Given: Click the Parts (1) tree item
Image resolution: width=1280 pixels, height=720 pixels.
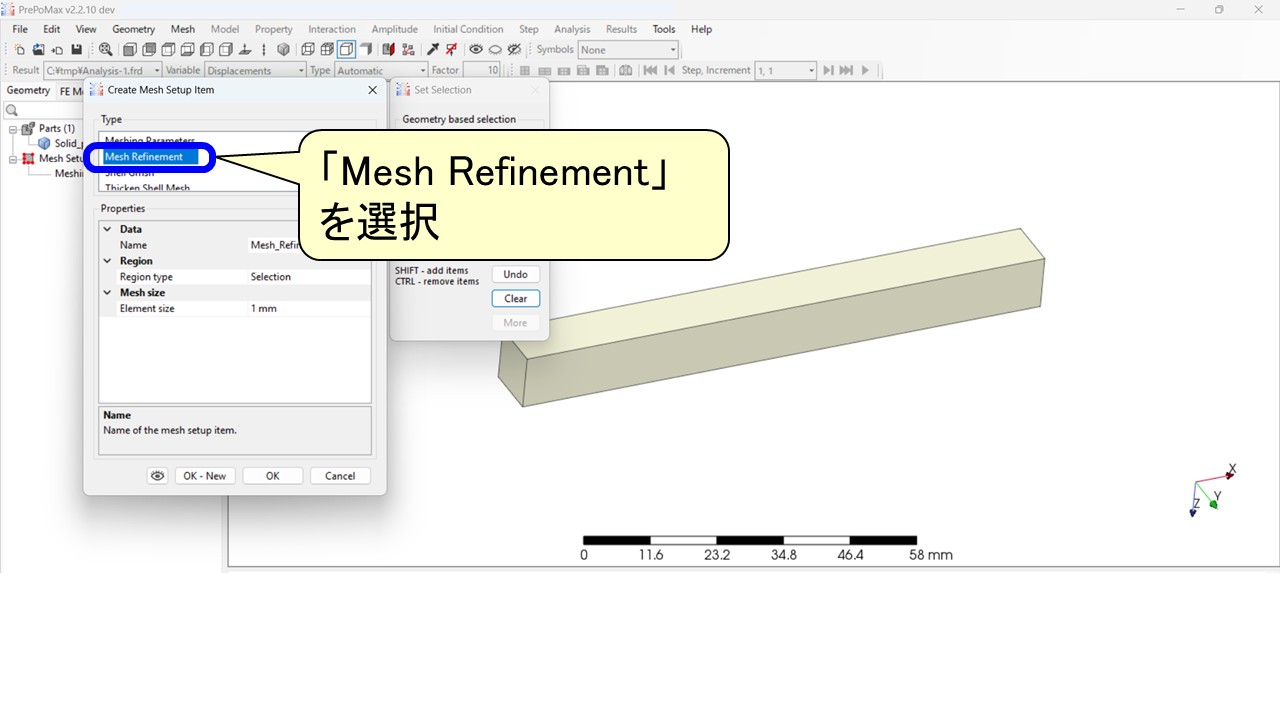Looking at the screenshot, I should [x=56, y=129].
